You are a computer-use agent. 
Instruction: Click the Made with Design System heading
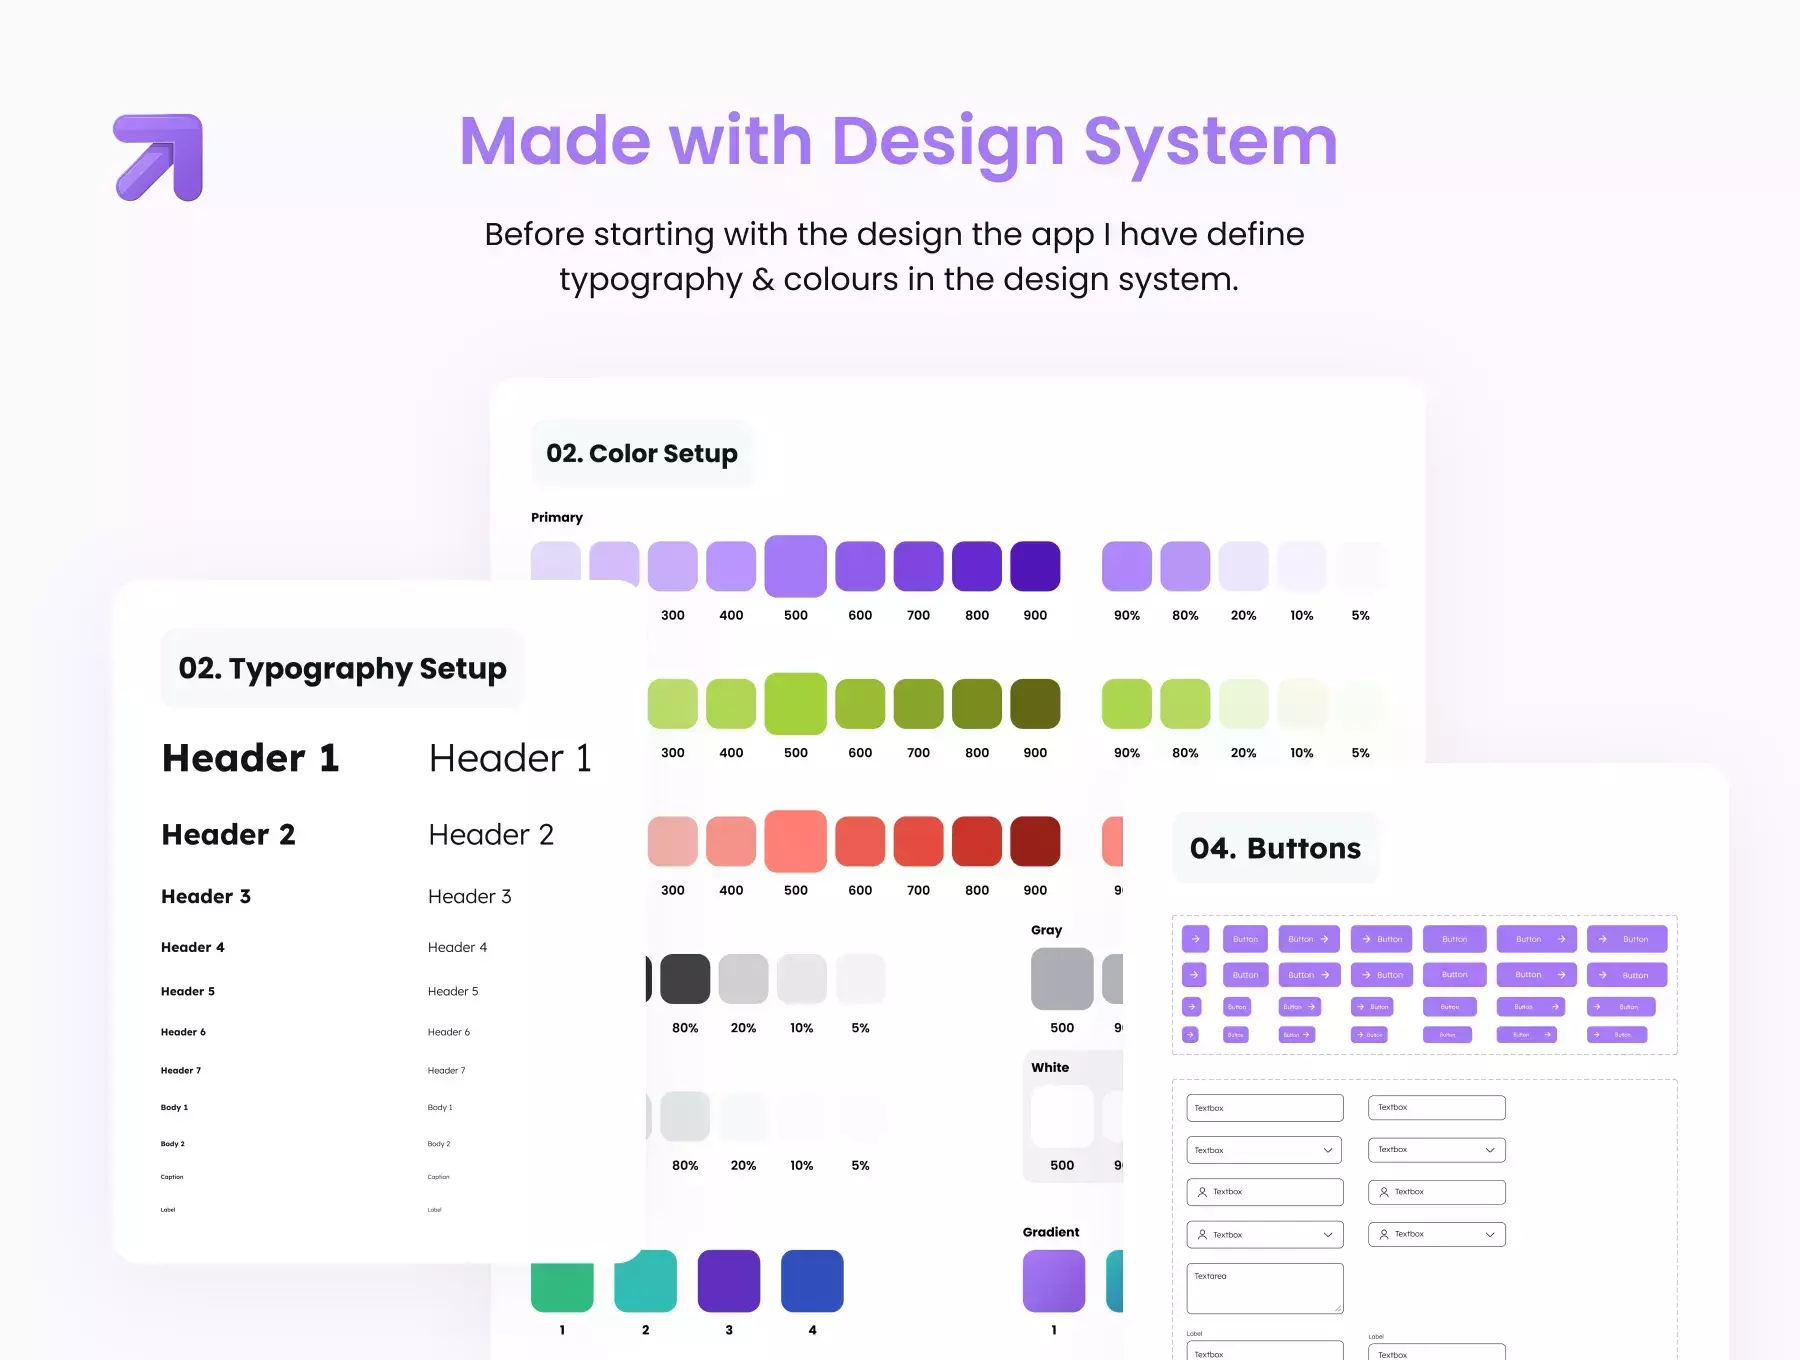(x=898, y=141)
